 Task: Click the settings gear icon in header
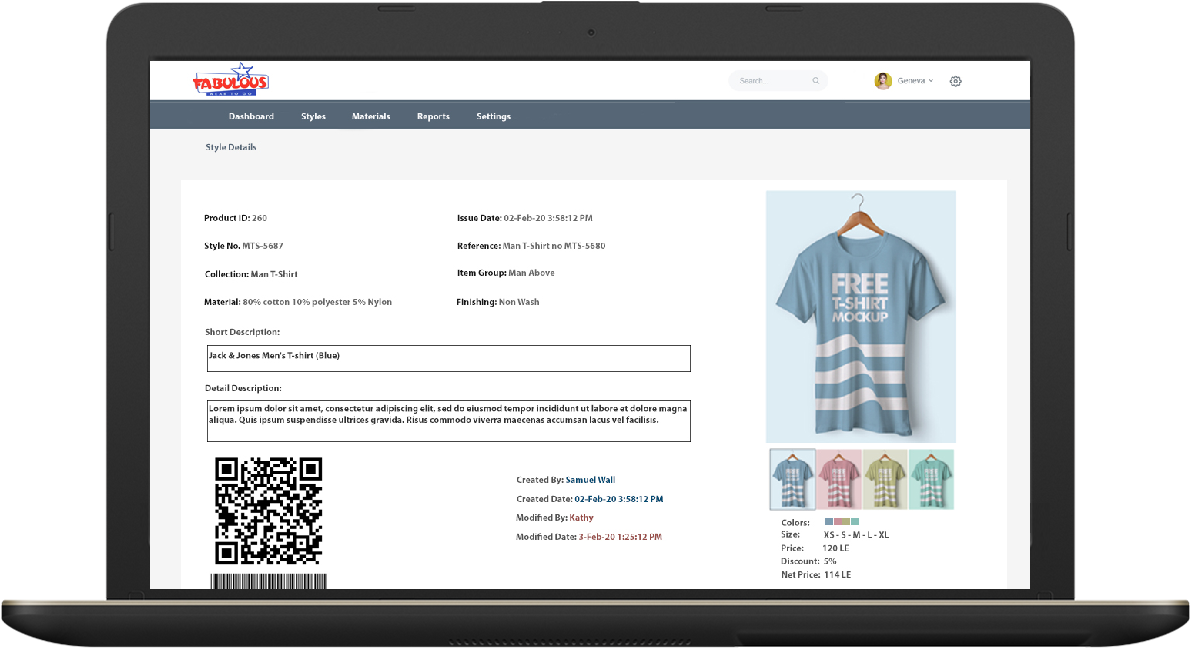coord(955,81)
